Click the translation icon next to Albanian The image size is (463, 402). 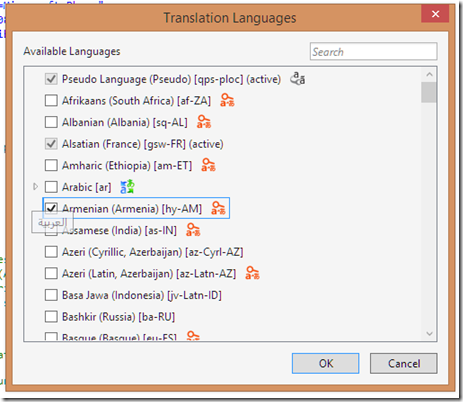pos(204,122)
